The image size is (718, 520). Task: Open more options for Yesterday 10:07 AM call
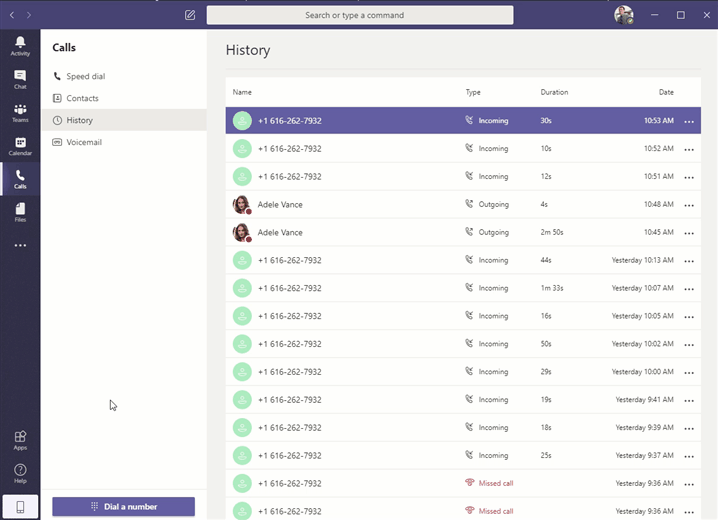click(x=689, y=289)
